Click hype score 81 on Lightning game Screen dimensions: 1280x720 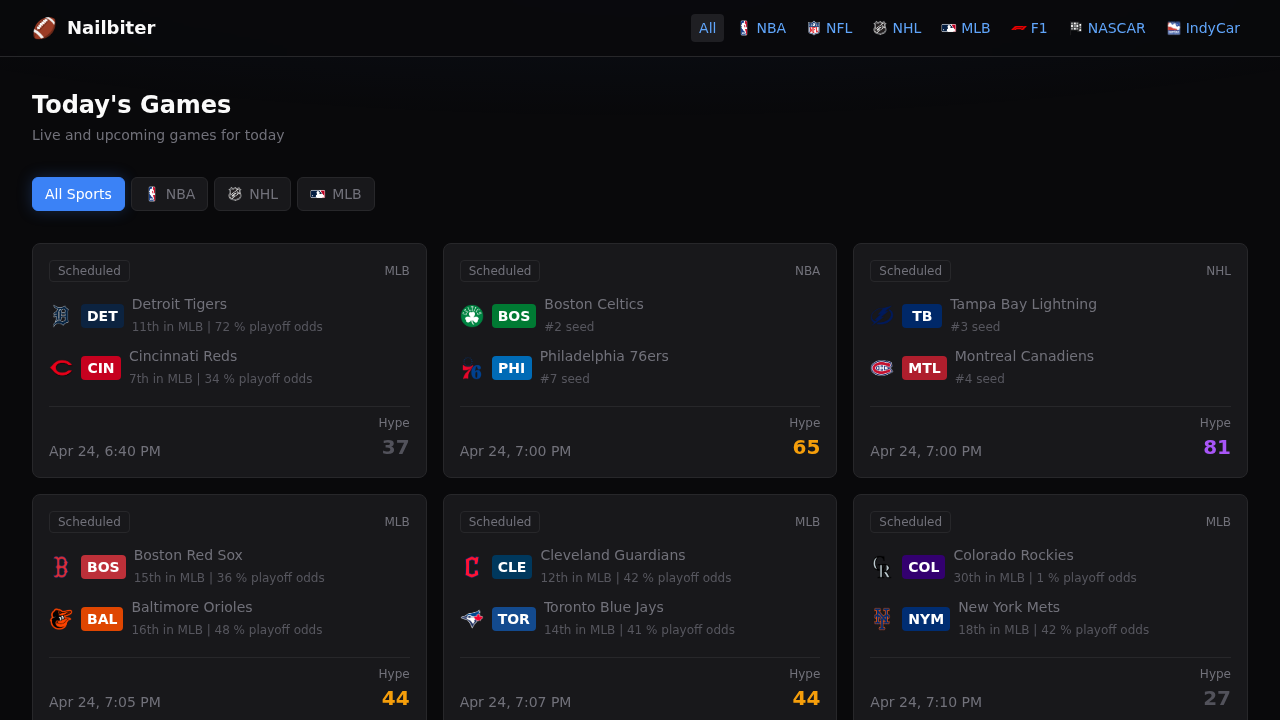tap(1217, 447)
